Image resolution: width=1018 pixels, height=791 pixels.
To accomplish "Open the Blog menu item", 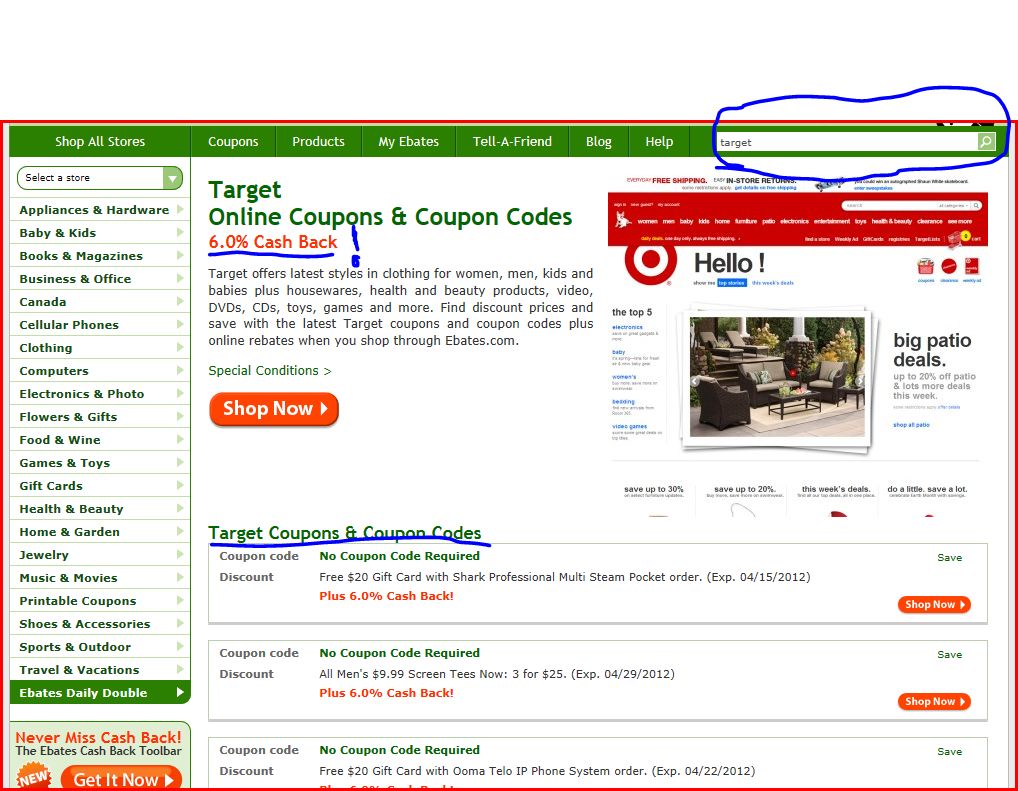I will tap(599, 142).
